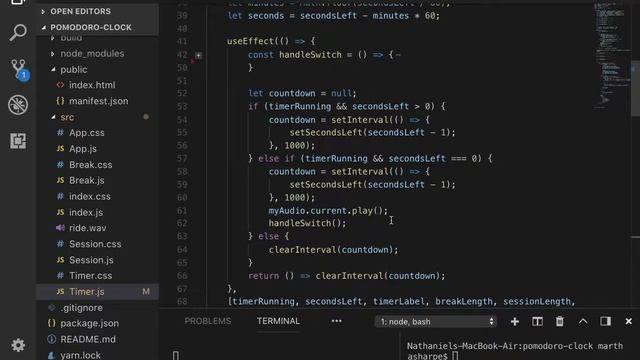Open the Extensions view icon

tap(18, 141)
